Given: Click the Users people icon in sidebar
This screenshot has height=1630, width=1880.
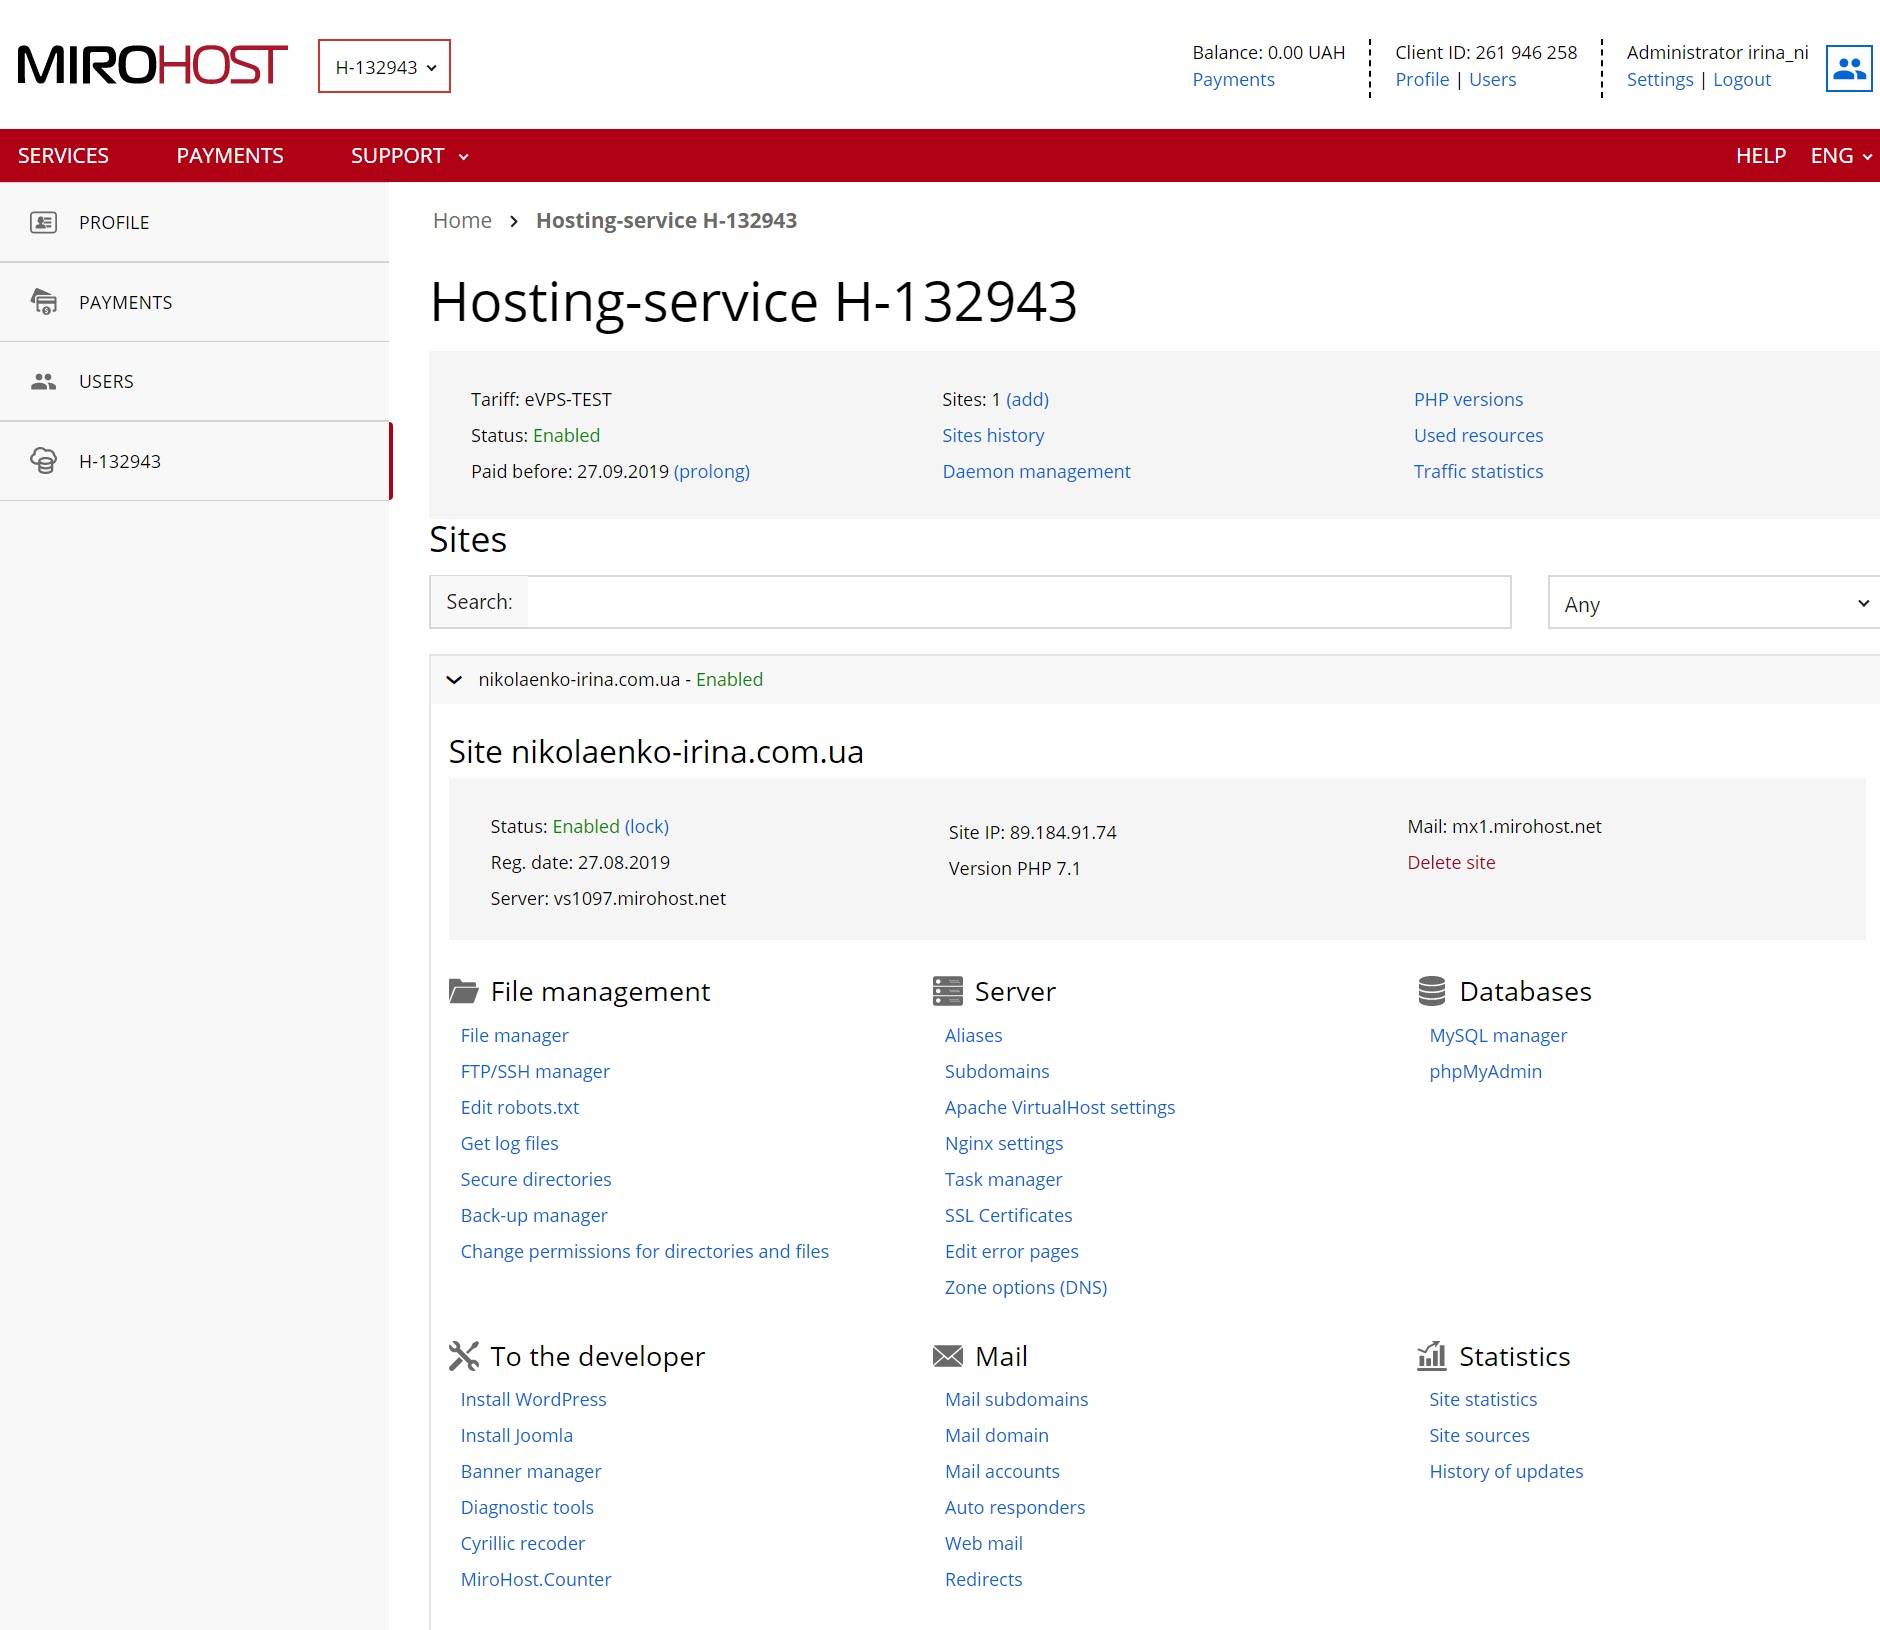Looking at the screenshot, I should 43,381.
